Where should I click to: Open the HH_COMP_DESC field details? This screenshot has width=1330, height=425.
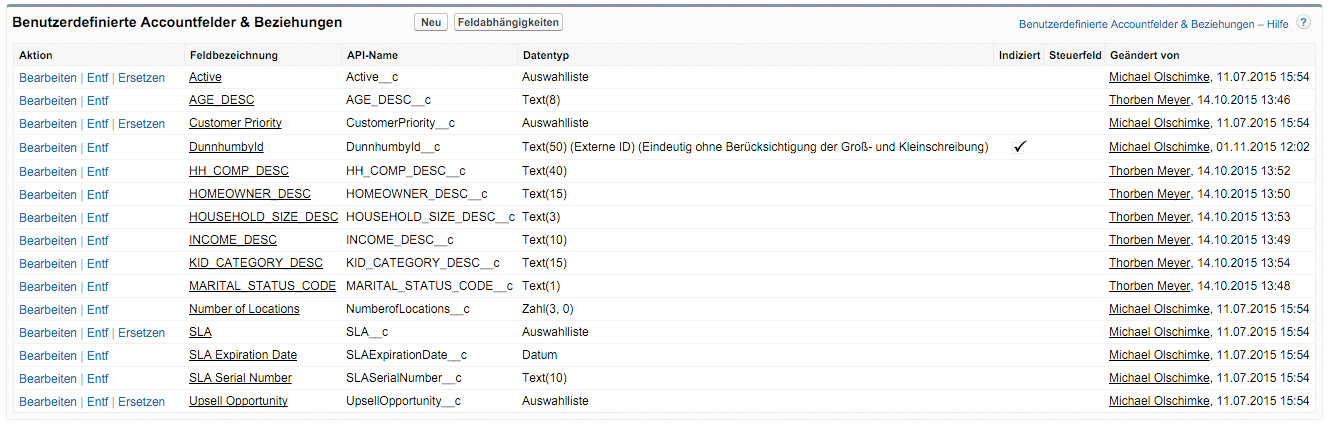(x=238, y=171)
